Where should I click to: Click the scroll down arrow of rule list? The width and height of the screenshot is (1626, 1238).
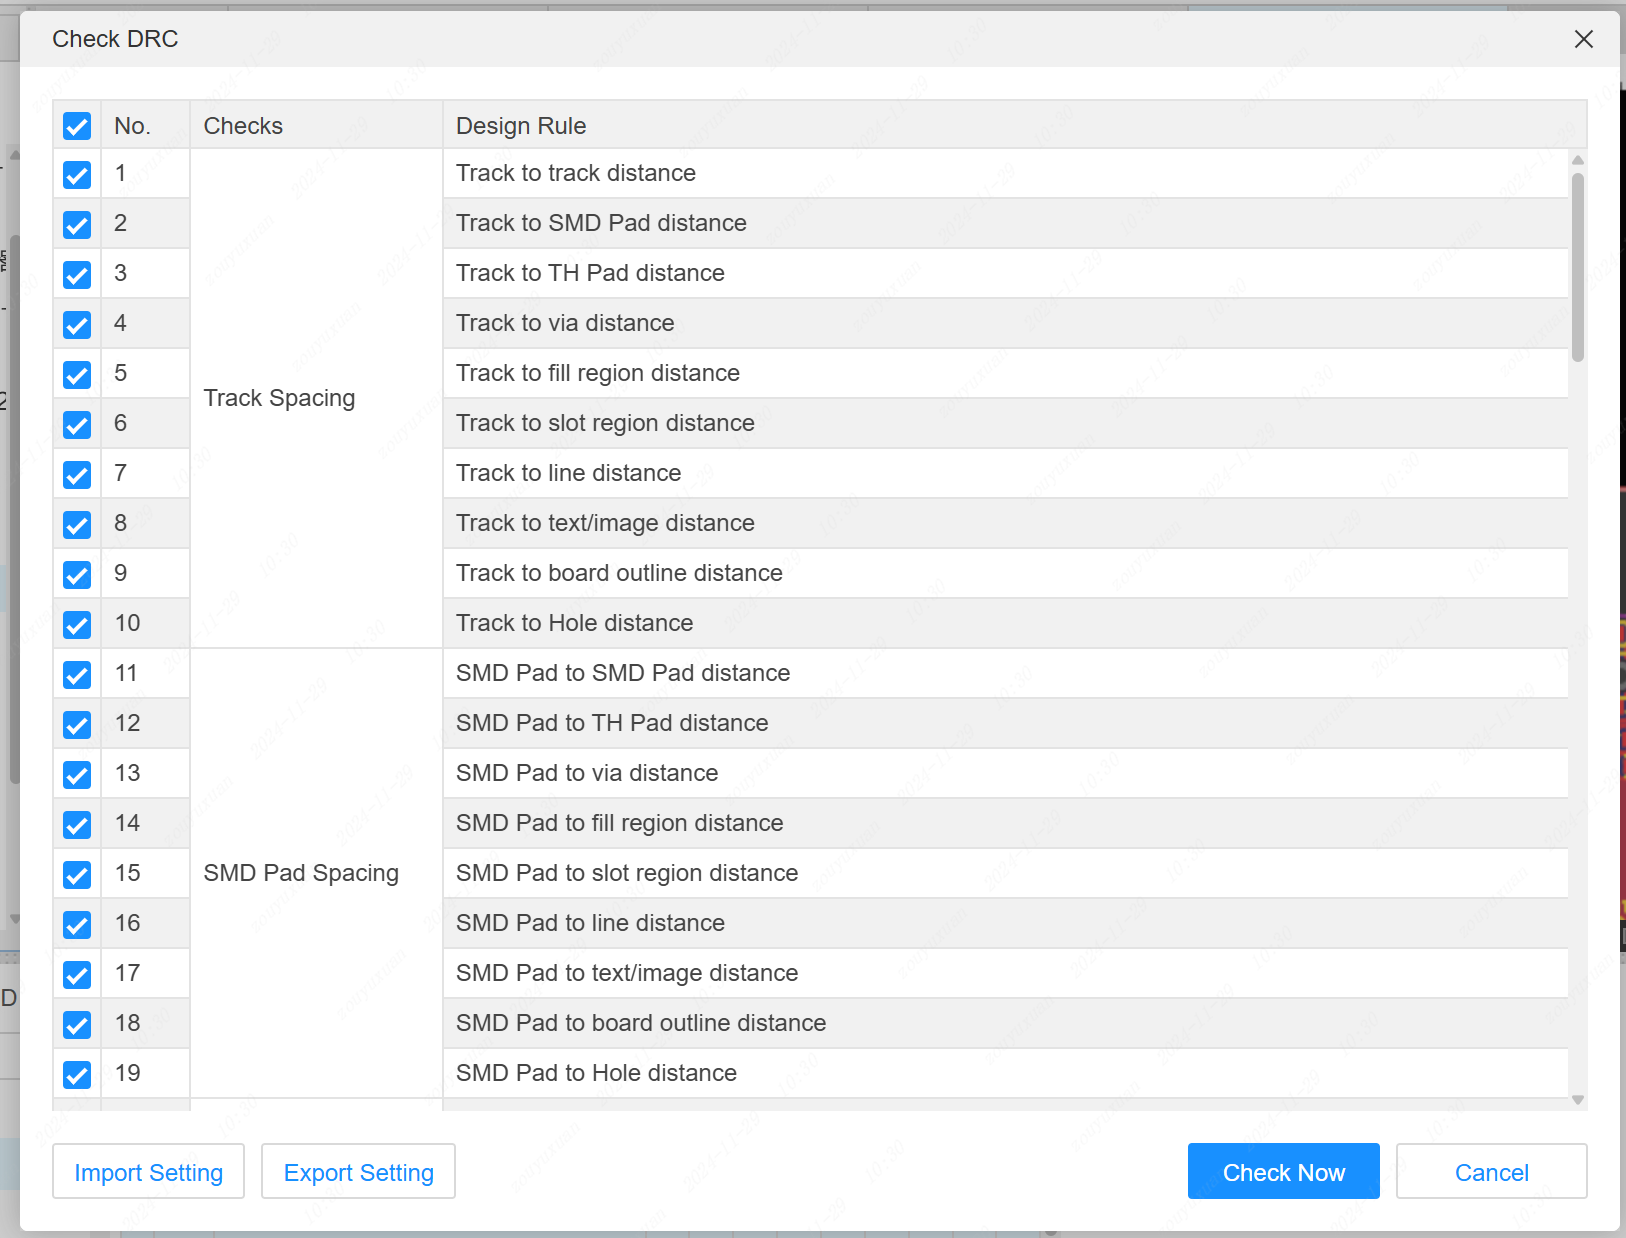pyautogui.click(x=1578, y=1100)
